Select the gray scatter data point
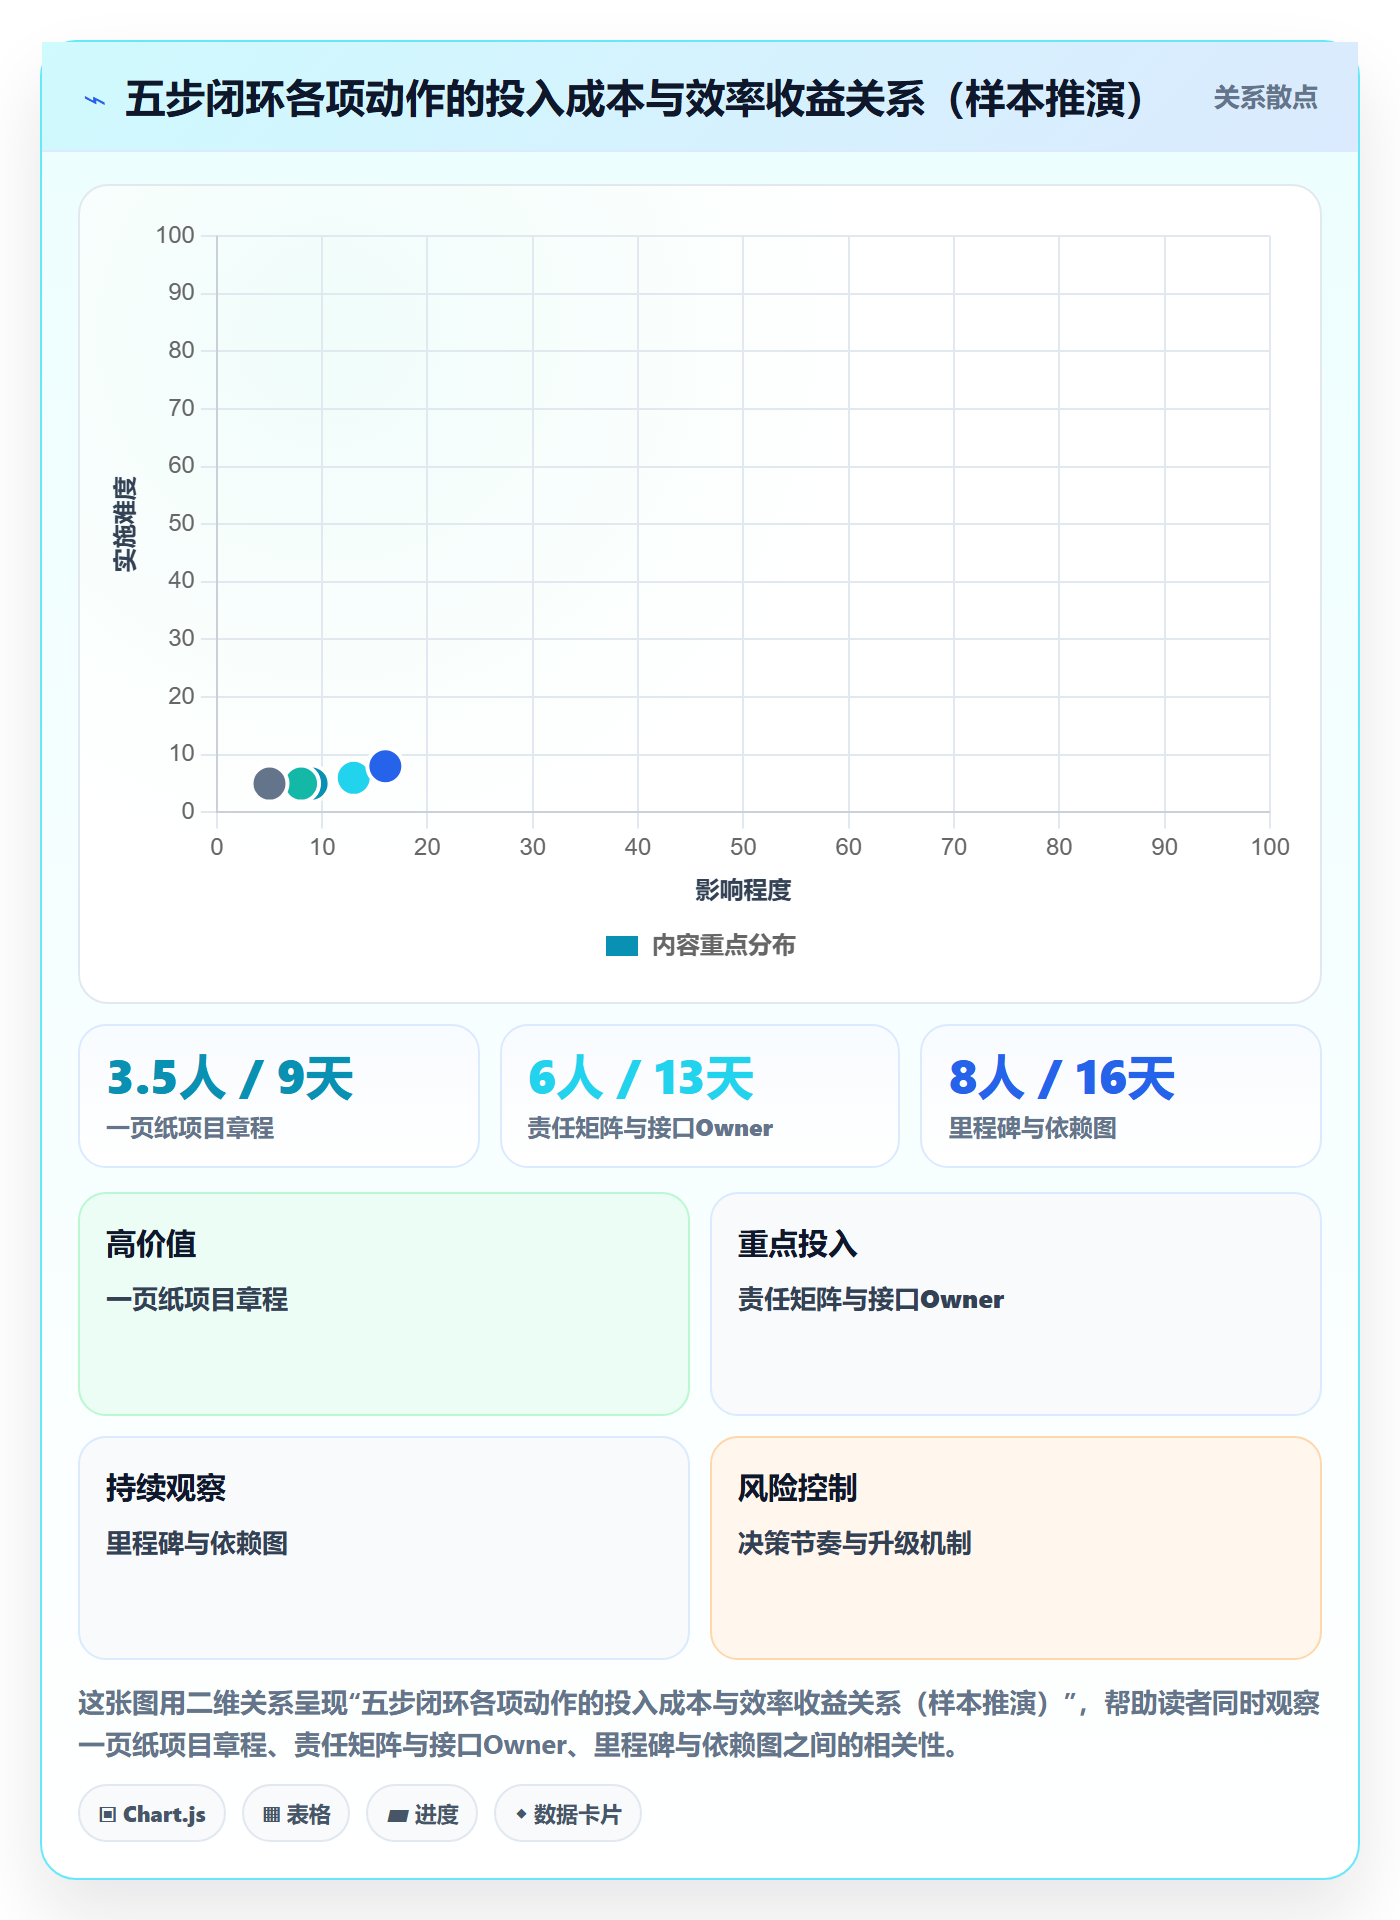The width and height of the screenshot is (1400, 1920). tap(269, 783)
